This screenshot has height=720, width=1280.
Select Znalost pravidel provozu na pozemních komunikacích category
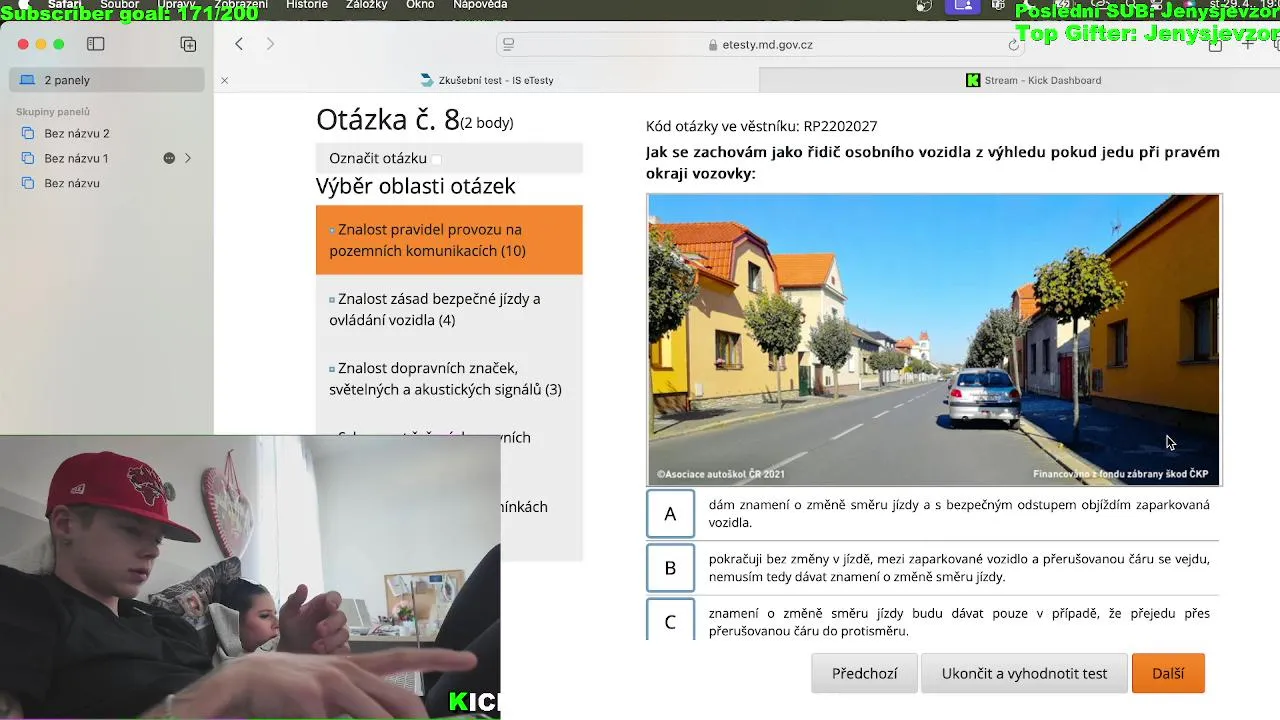pyautogui.click(x=449, y=240)
